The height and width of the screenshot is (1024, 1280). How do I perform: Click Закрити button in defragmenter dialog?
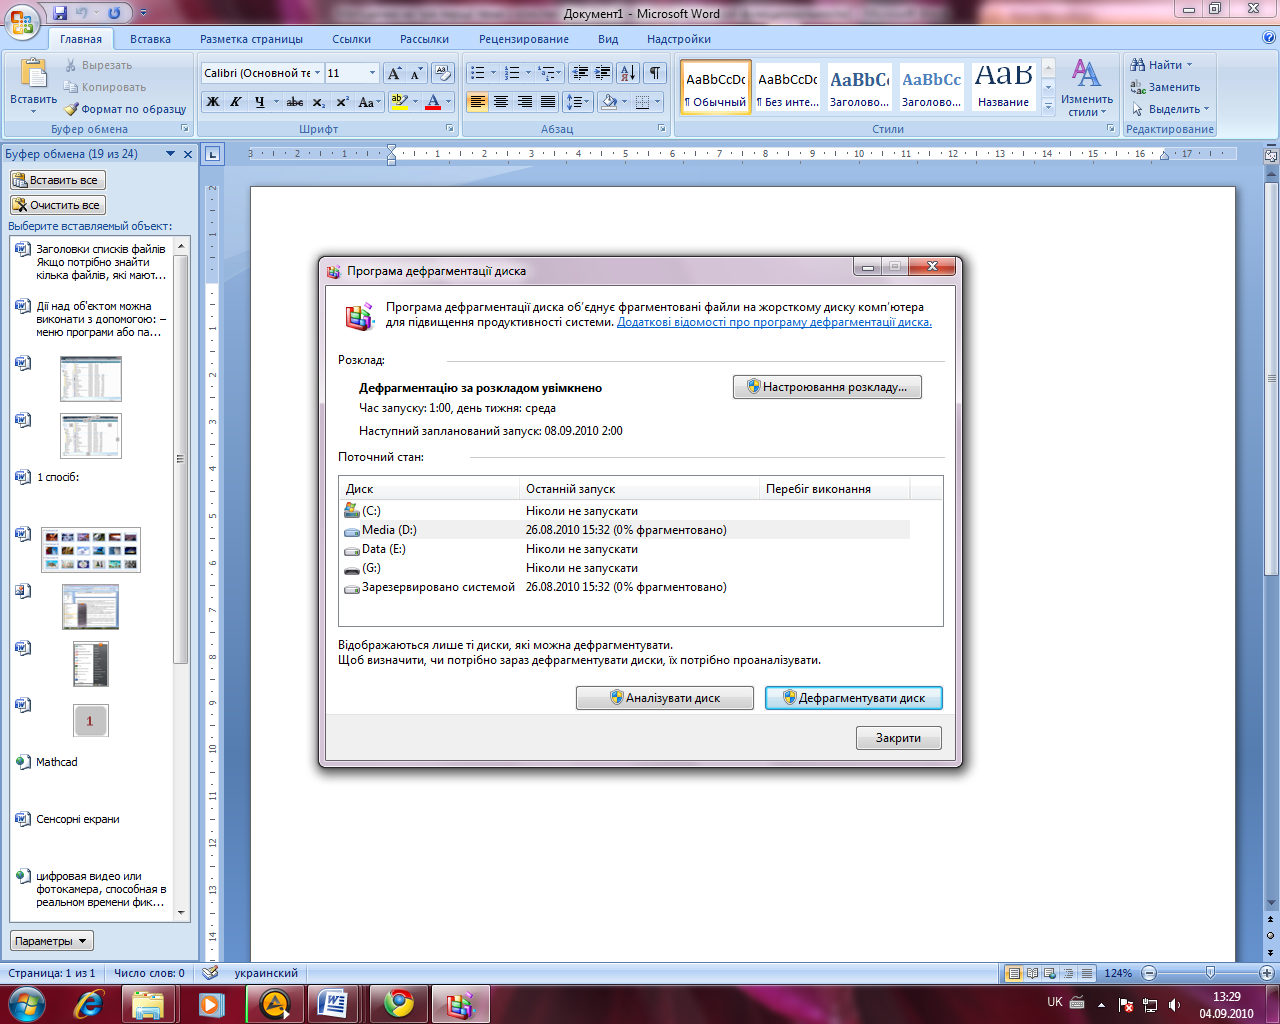coord(899,738)
